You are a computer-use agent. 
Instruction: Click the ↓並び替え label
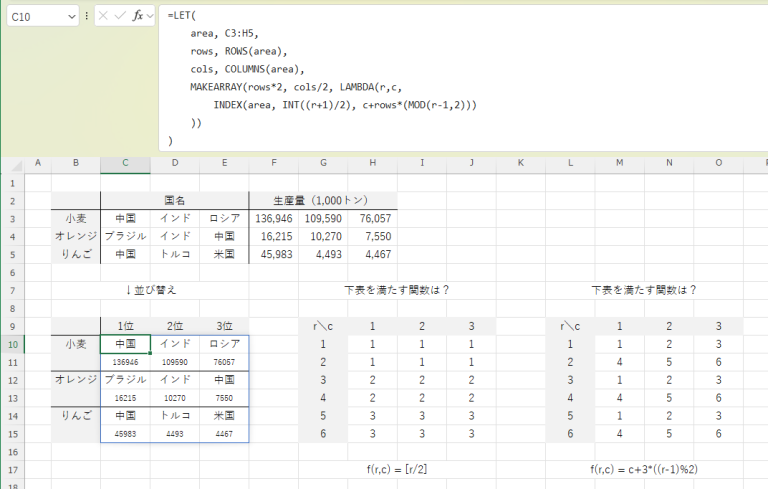[150, 290]
